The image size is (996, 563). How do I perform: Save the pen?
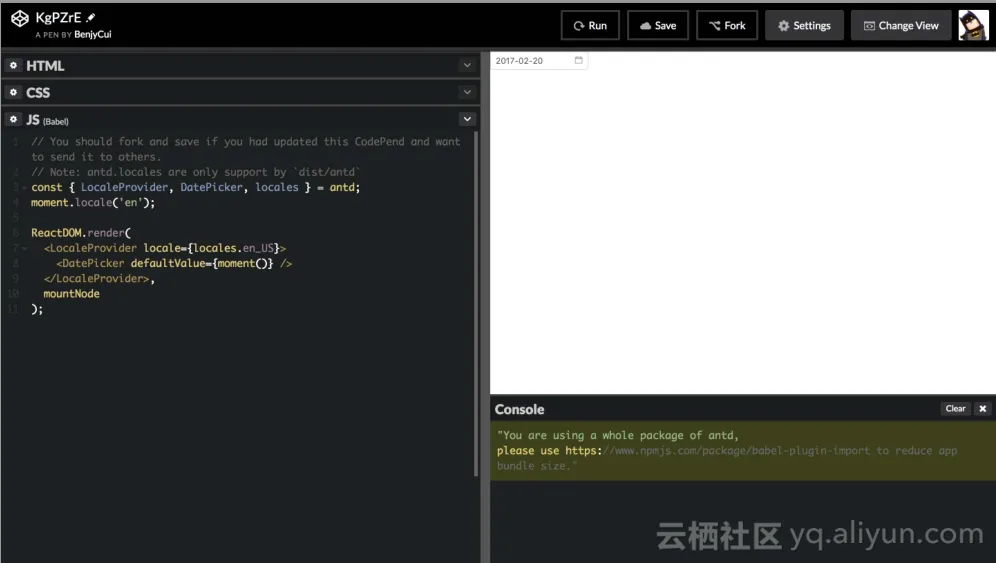658,26
